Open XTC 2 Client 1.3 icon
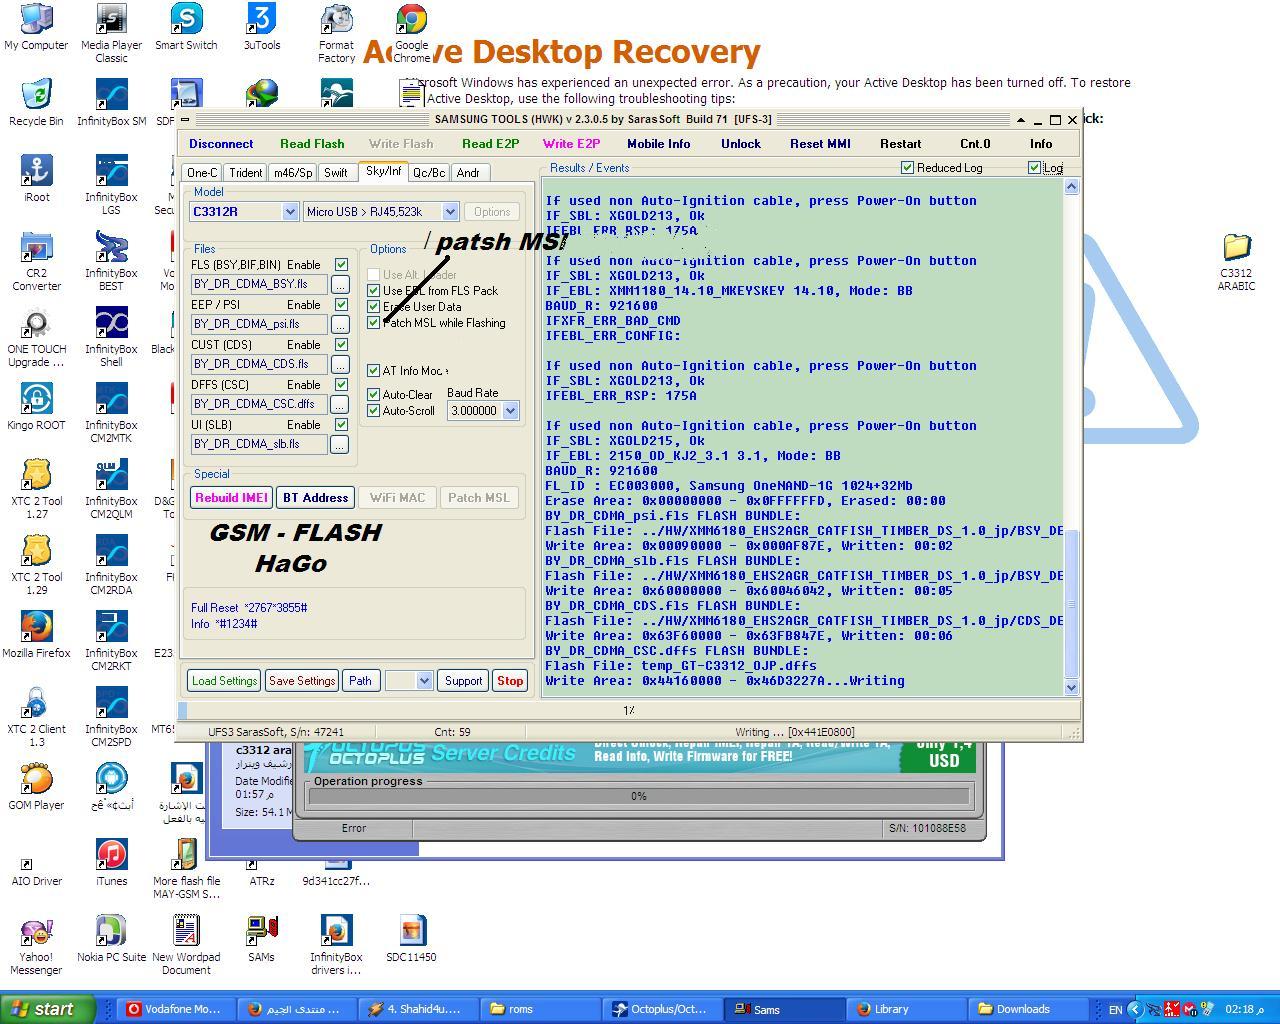1280x1024 pixels. point(36,717)
